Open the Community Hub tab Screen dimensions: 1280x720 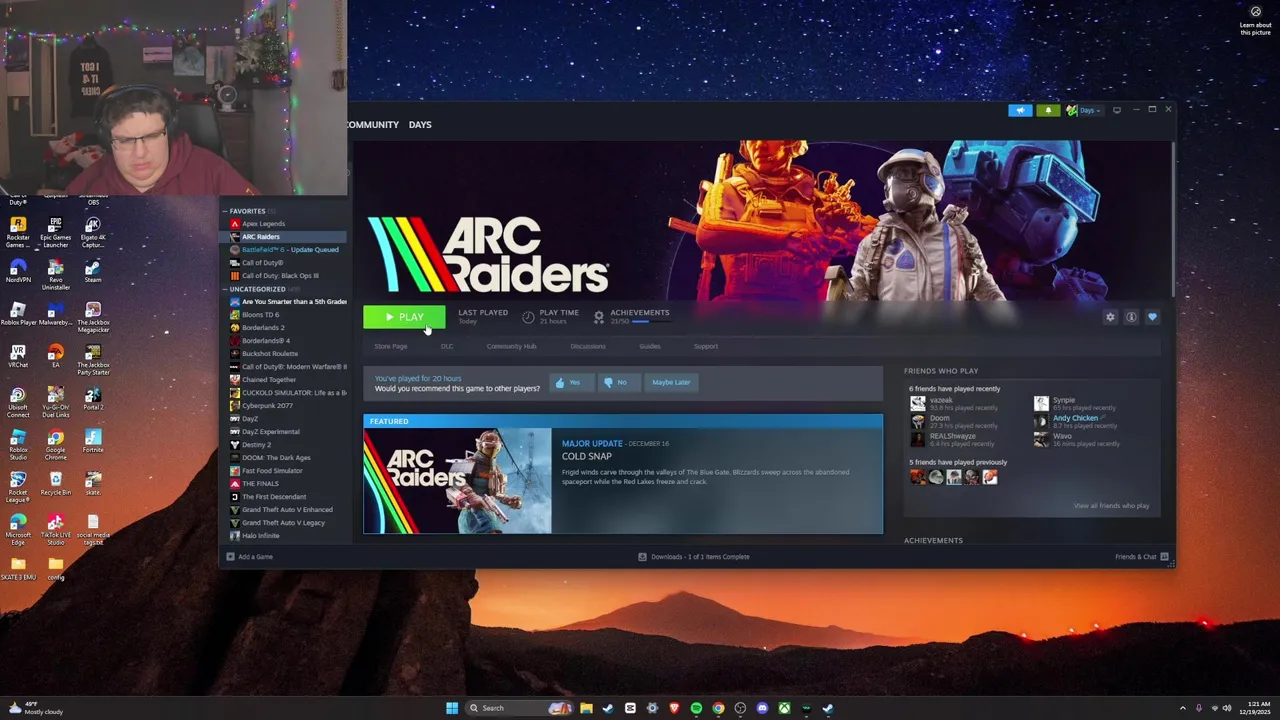click(x=511, y=346)
